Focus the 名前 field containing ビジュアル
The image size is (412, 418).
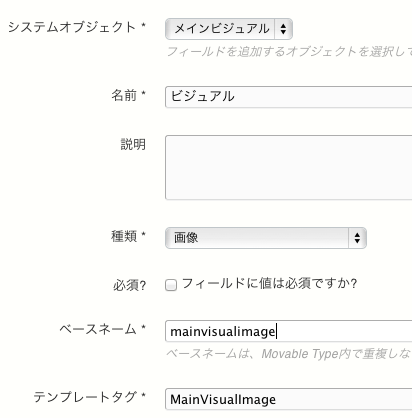click(289, 97)
